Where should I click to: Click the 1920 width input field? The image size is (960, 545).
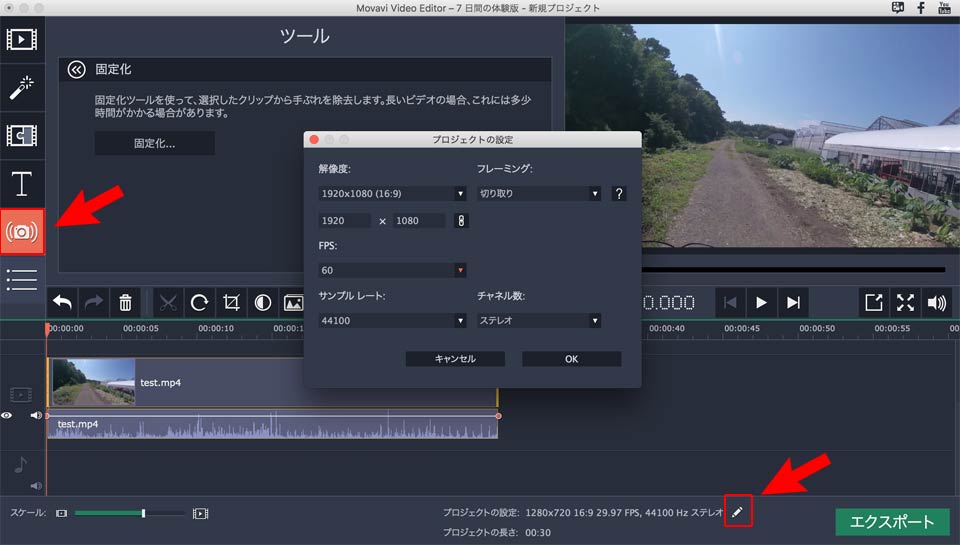[x=345, y=220]
